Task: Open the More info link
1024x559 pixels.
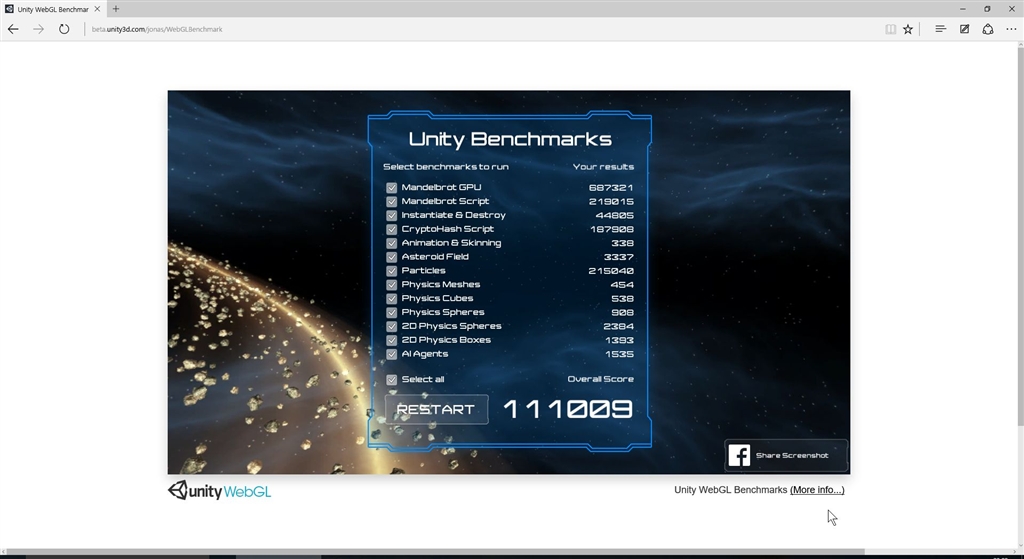Action: (817, 490)
